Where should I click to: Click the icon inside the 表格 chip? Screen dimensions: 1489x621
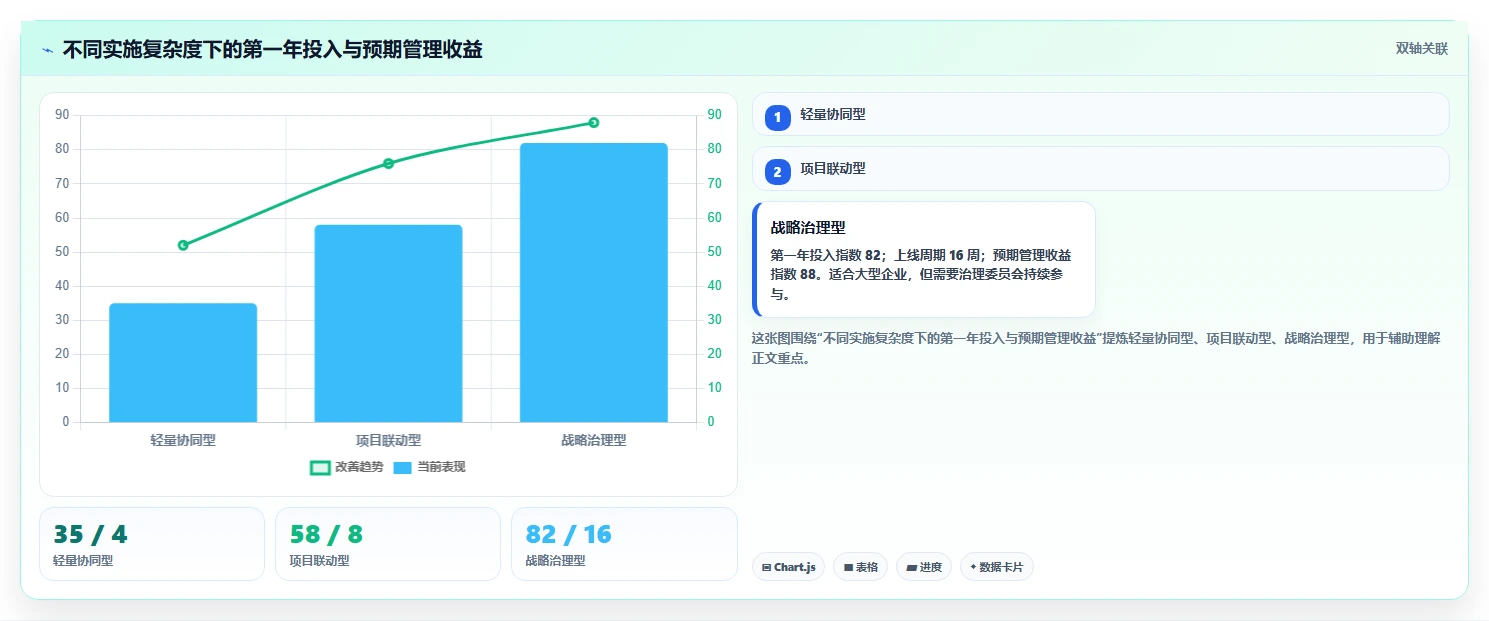[848, 567]
